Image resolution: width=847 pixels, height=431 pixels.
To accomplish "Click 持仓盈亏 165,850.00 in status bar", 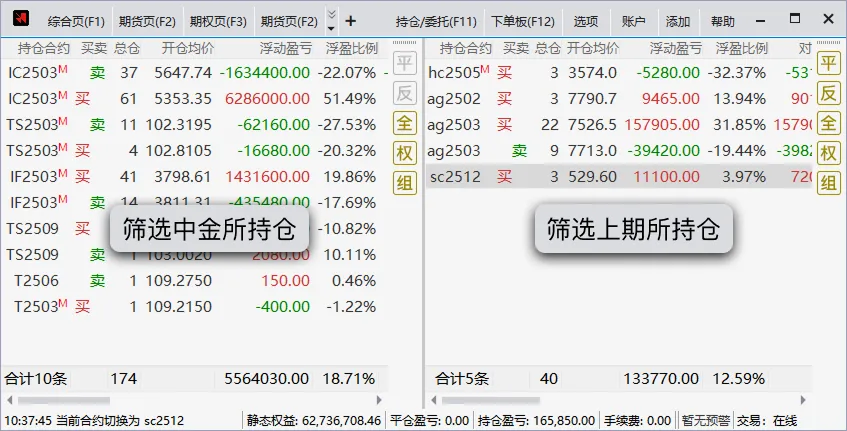I will pos(536,420).
